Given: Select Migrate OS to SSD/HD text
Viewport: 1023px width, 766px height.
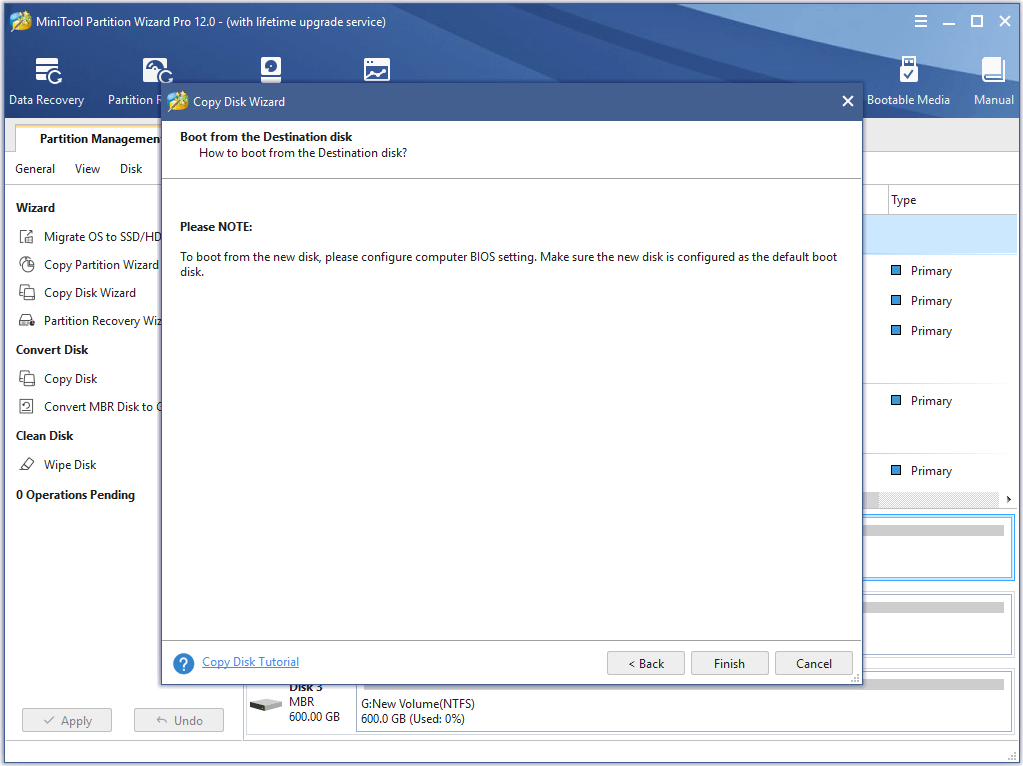Looking at the screenshot, I should tap(102, 236).
